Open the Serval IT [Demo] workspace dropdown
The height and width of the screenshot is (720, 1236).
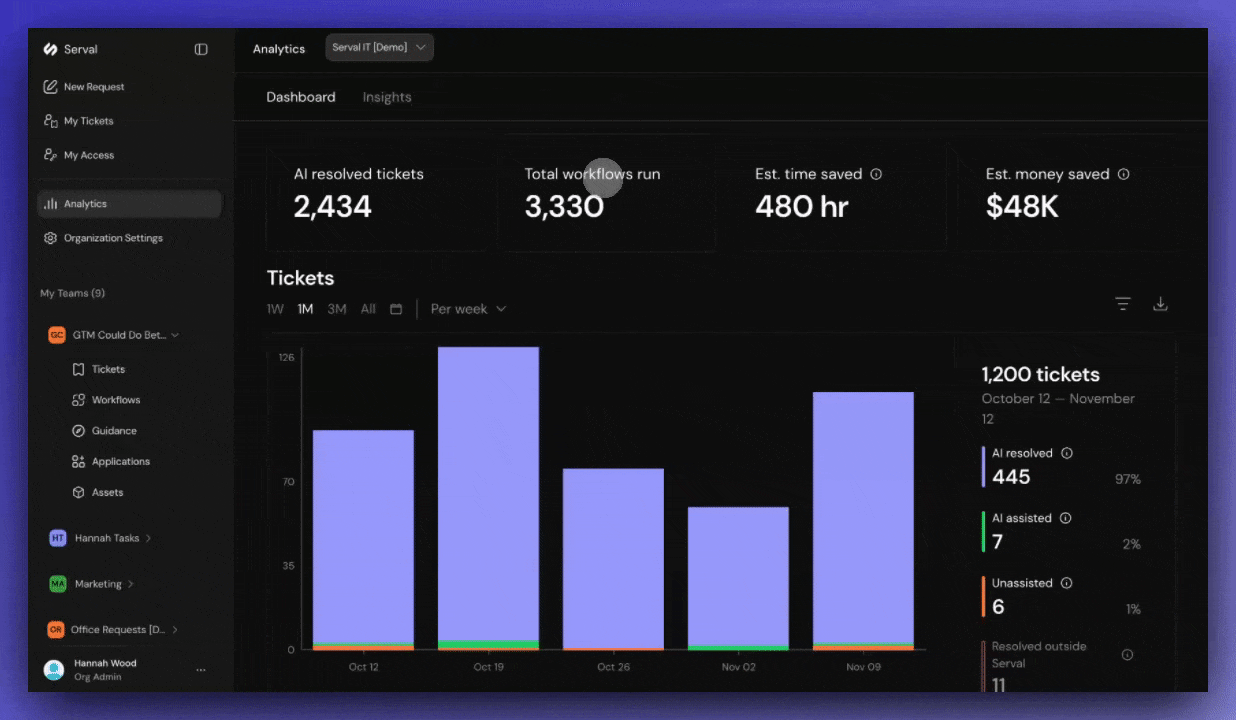coord(379,47)
